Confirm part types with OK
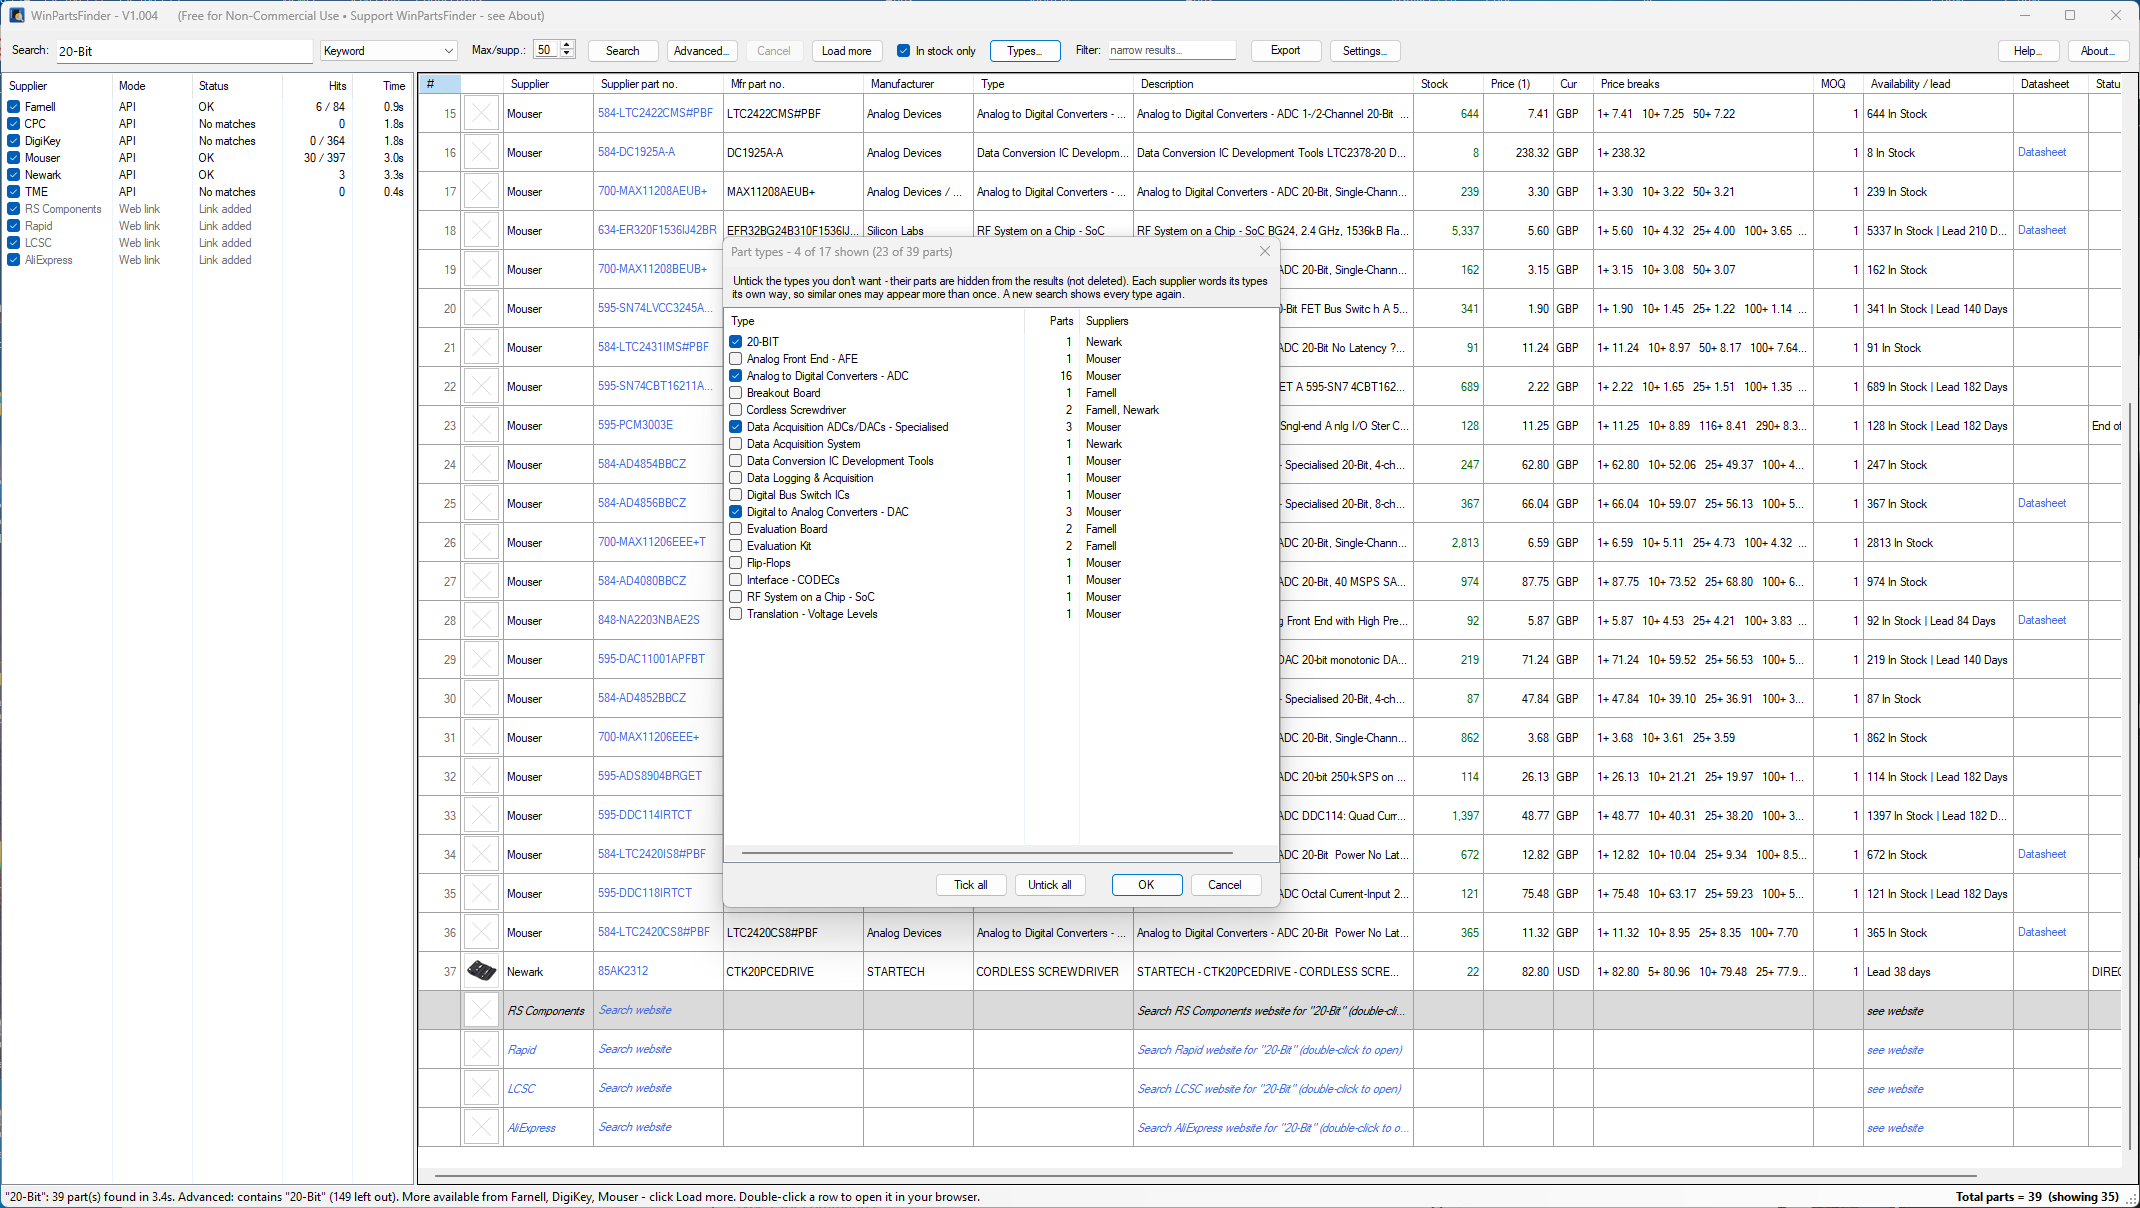The height and width of the screenshot is (1208, 2140). [1146, 885]
